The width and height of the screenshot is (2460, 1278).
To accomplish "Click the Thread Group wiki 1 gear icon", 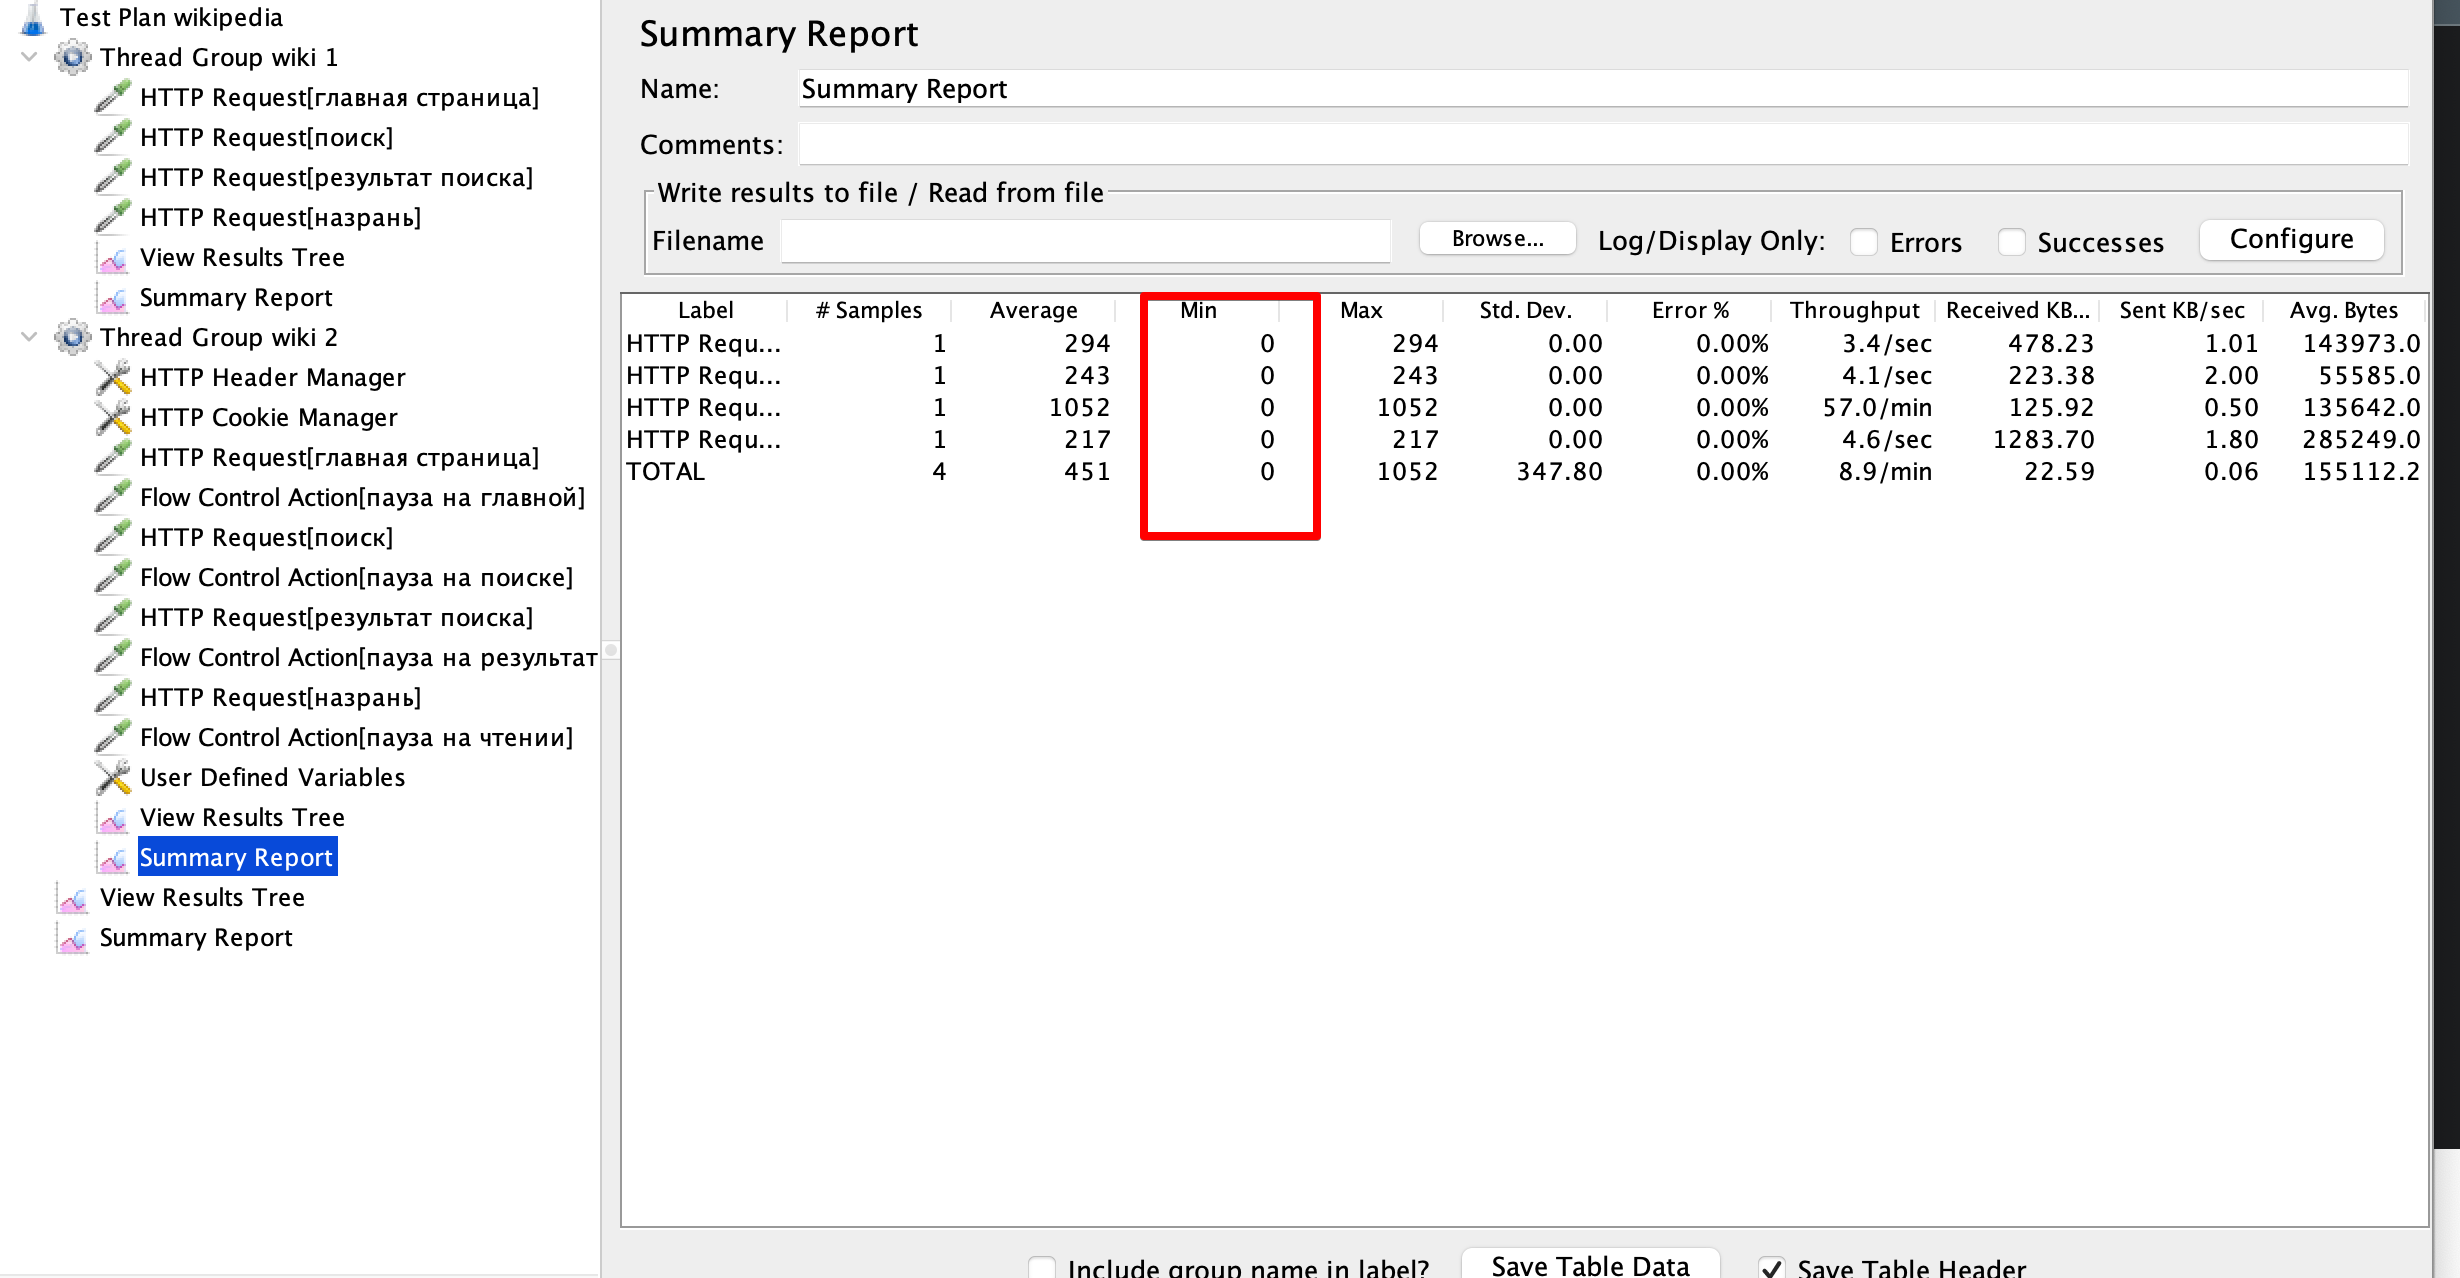I will pos(72,57).
